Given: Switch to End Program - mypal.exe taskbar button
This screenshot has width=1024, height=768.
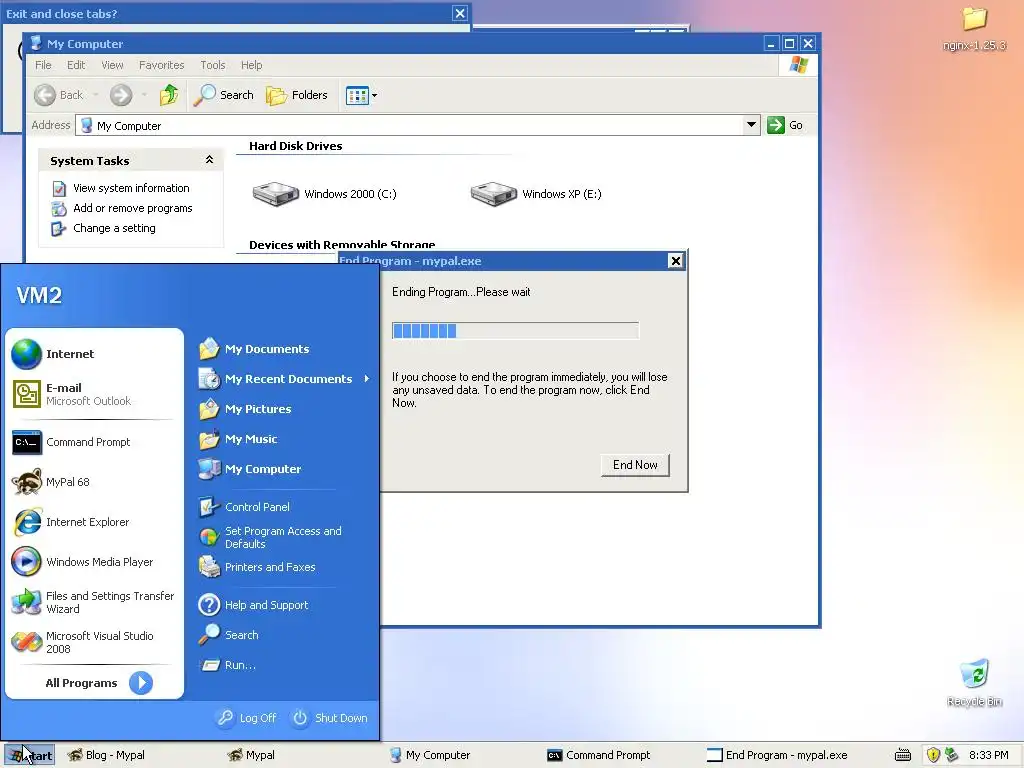Looking at the screenshot, I should click(x=777, y=755).
